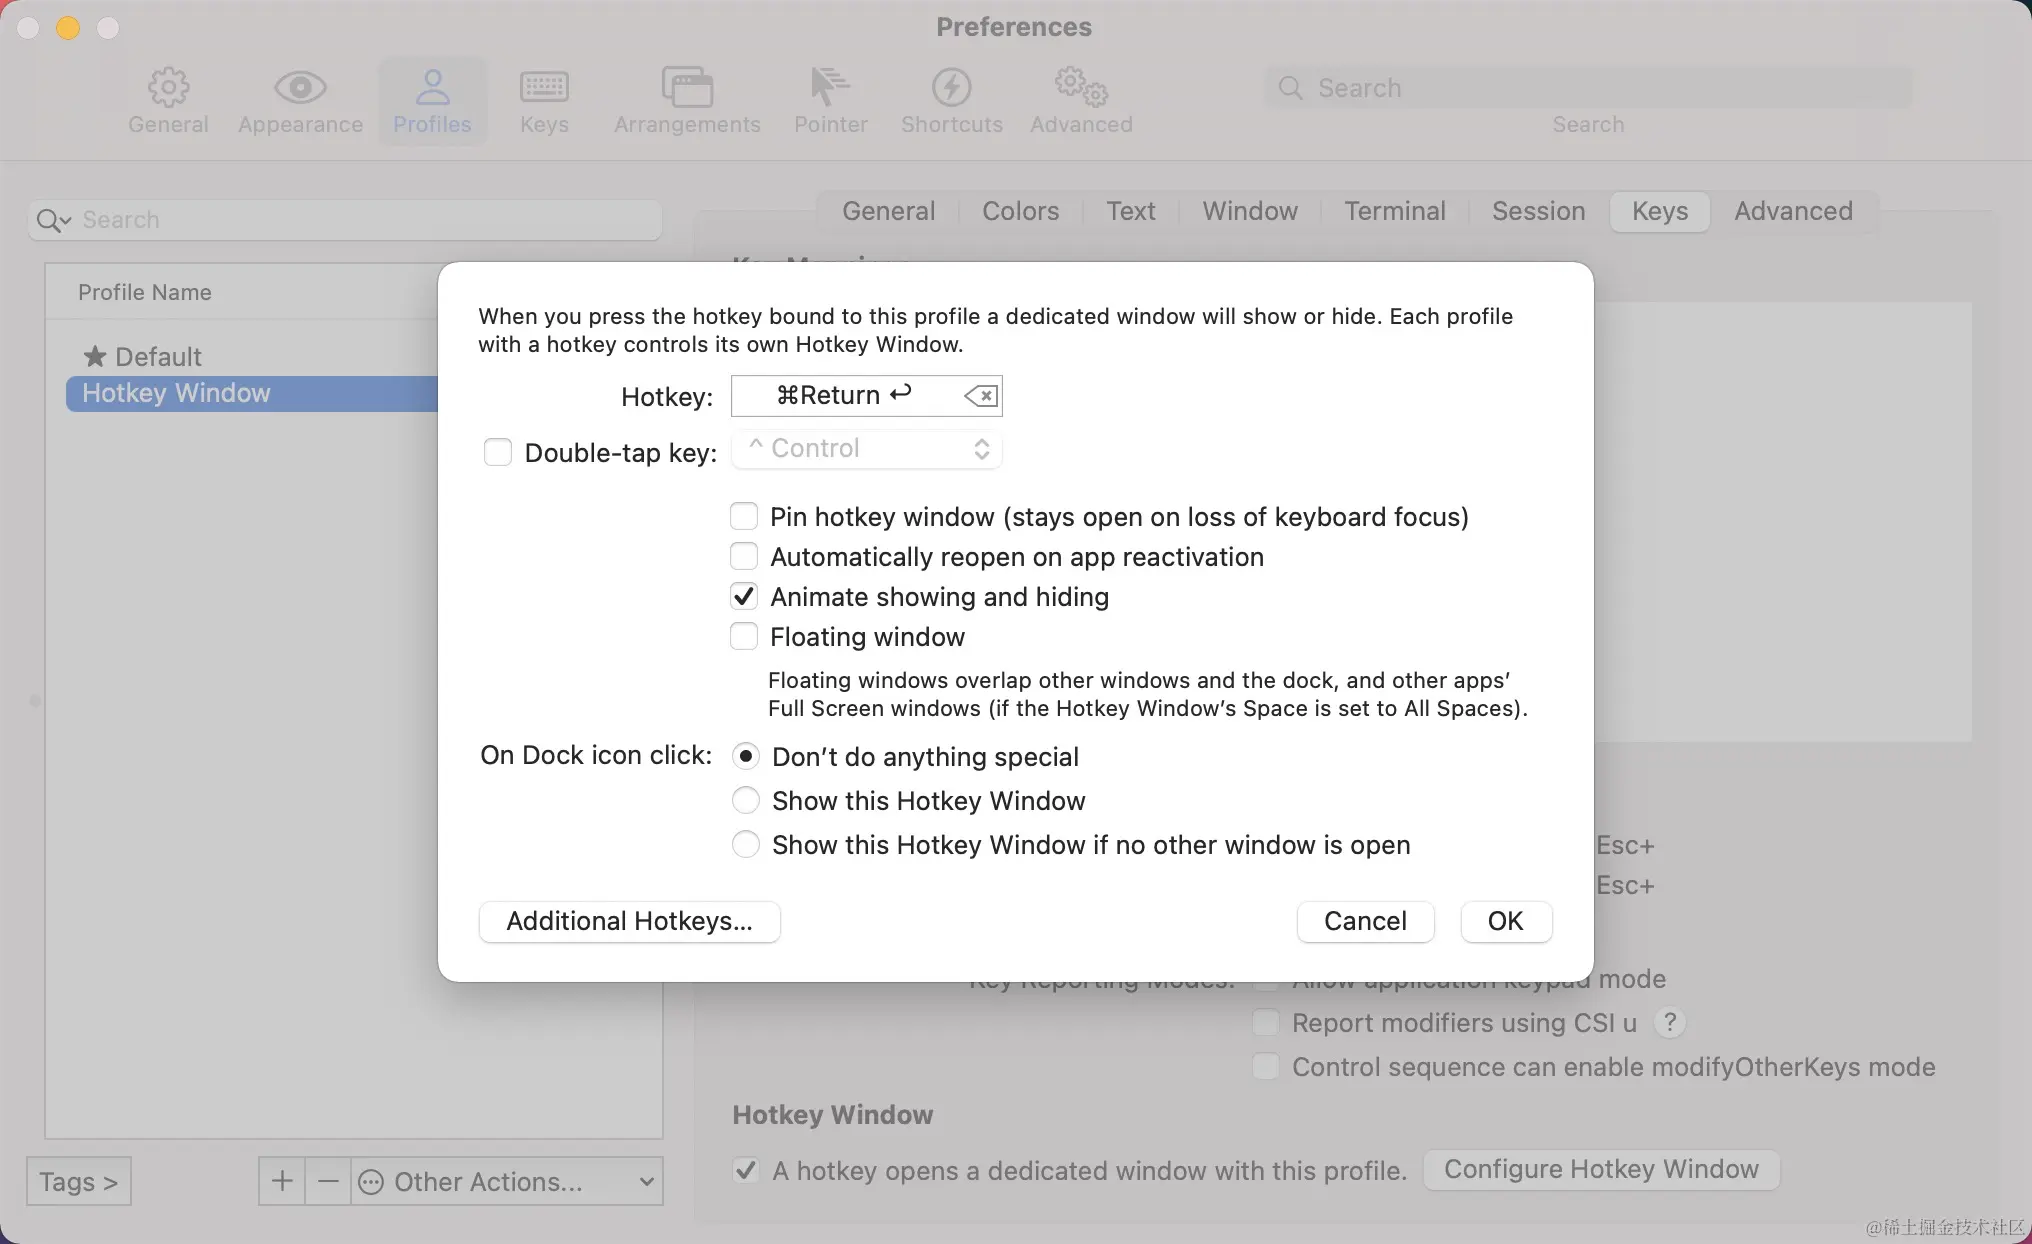Viewport: 2032px width, 1244px height.
Task: Click the Additional Hotkeys button
Action: 629,921
